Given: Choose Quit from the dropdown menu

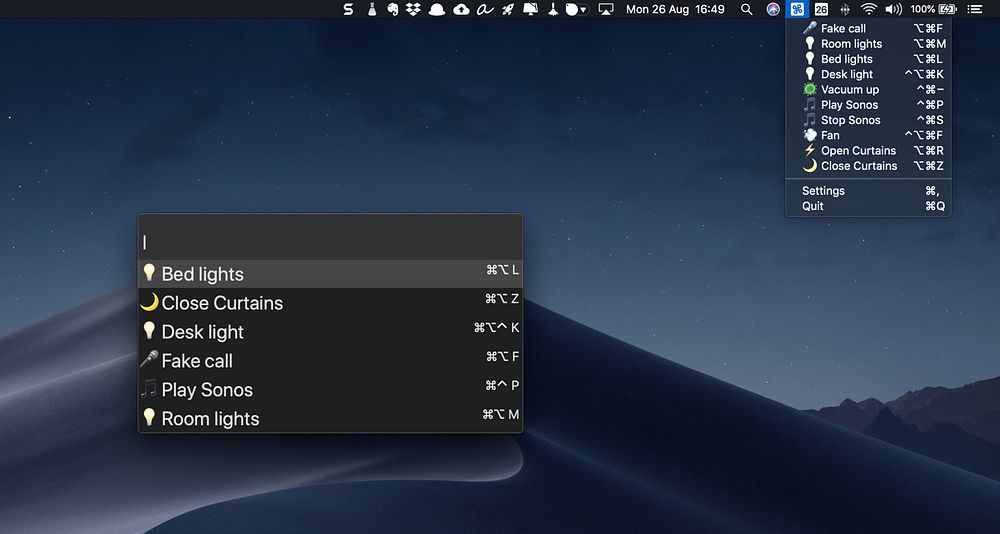Looking at the screenshot, I should coord(868,206).
